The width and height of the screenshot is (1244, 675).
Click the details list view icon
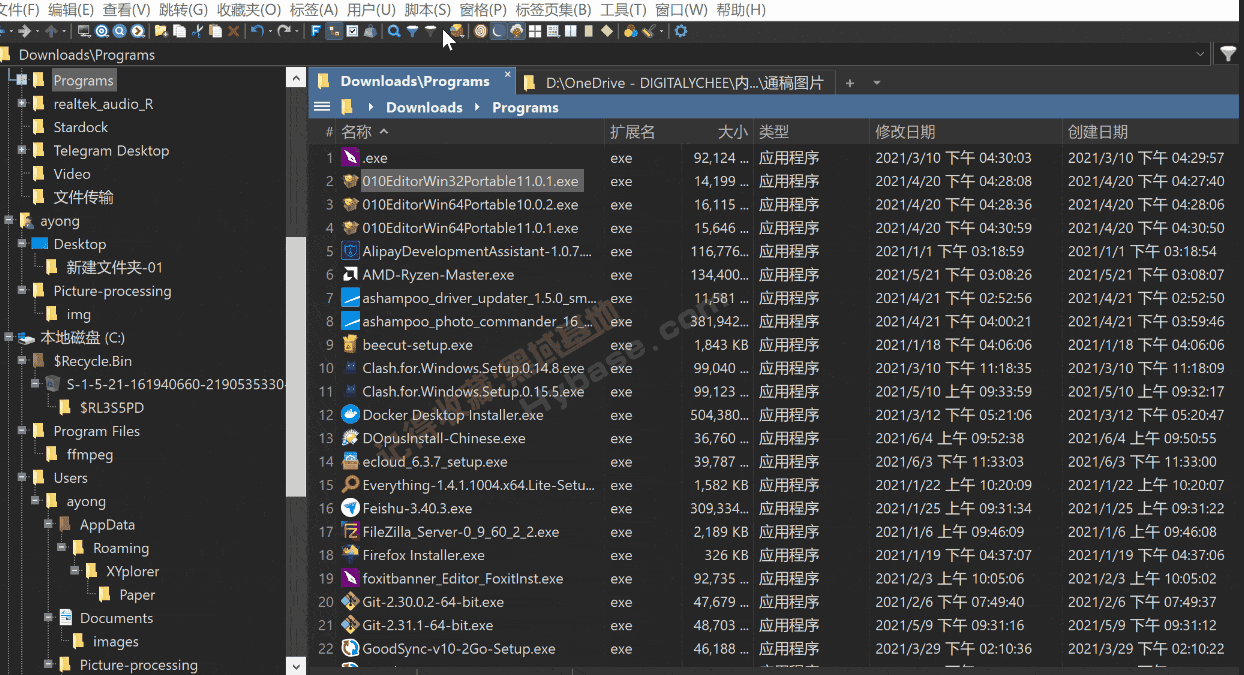pyautogui.click(x=553, y=31)
